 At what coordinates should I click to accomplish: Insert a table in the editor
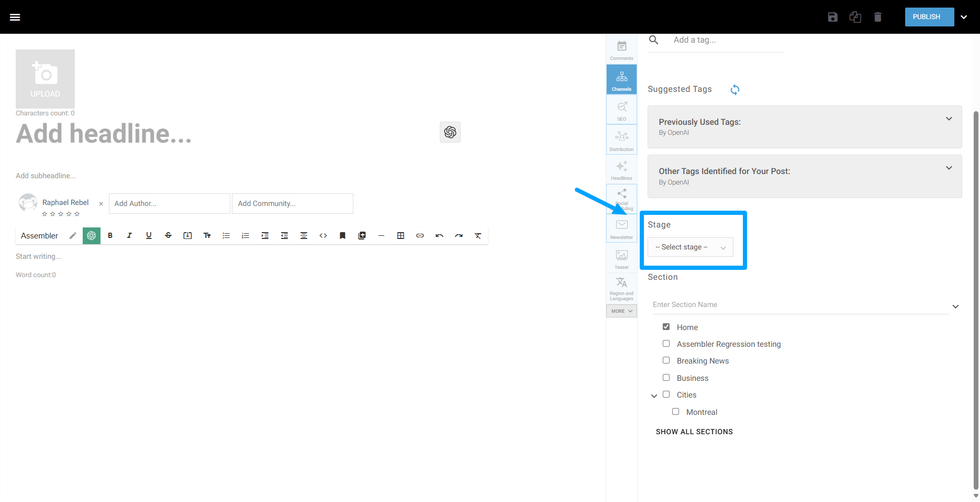click(400, 236)
